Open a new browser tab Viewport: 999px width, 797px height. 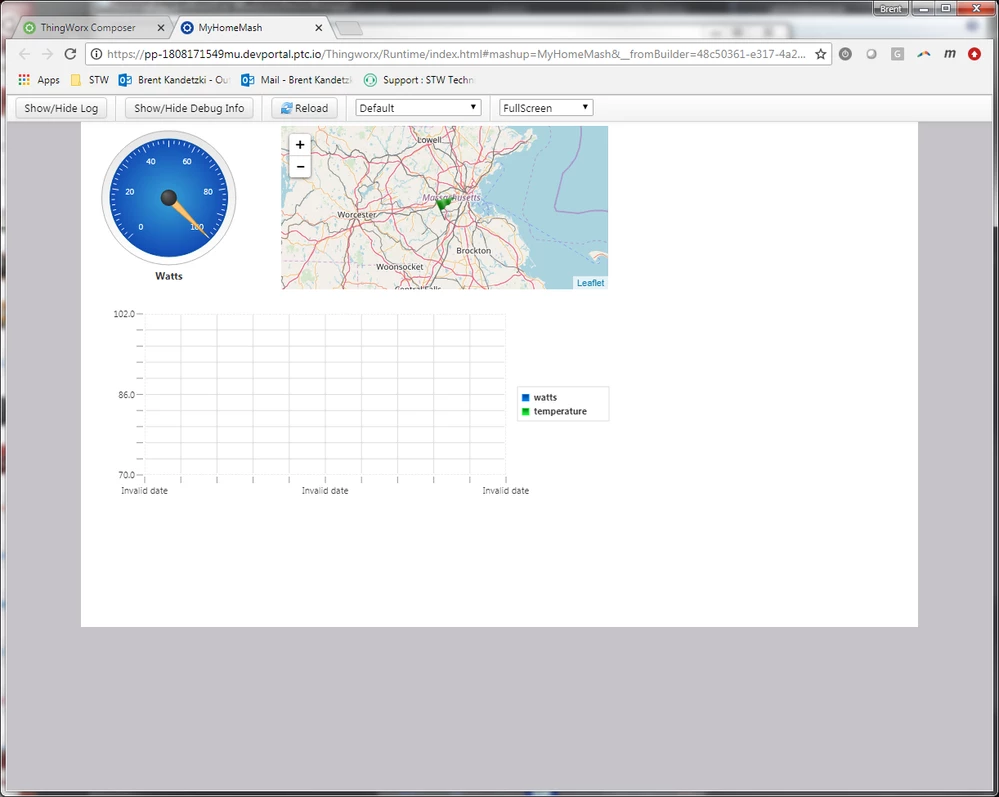click(x=349, y=28)
